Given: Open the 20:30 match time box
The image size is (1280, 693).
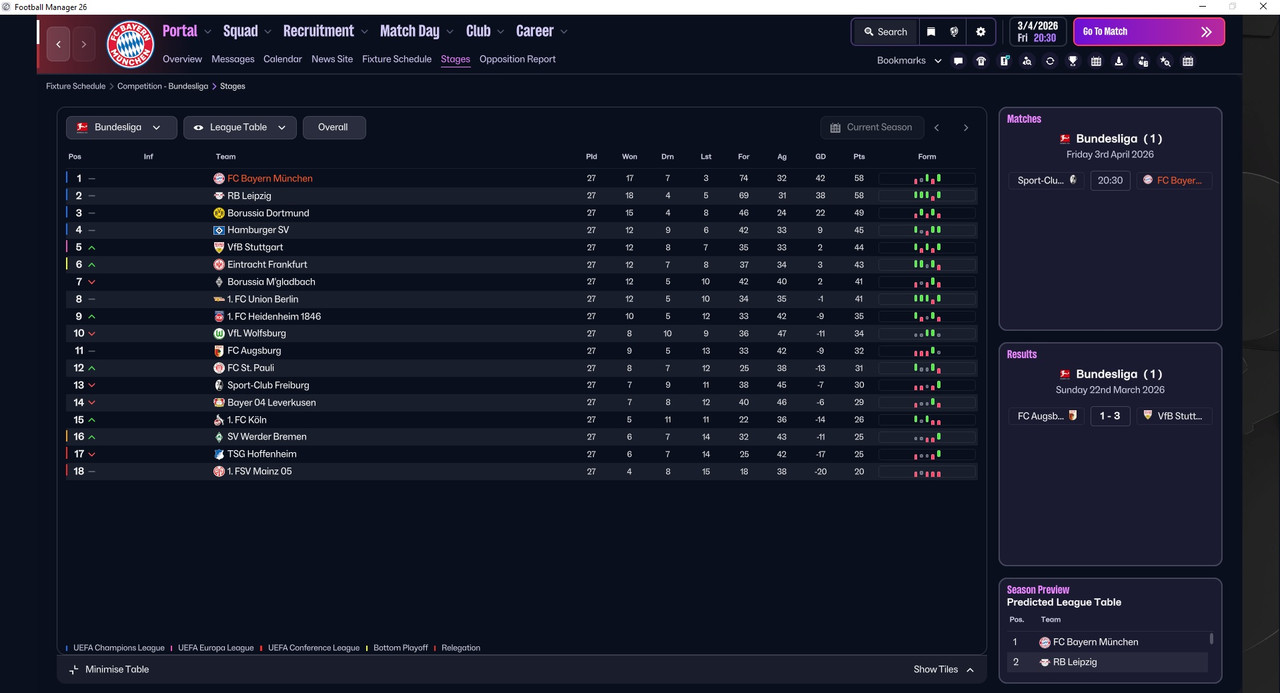Looking at the screenshot, I should pos(1110,181).
